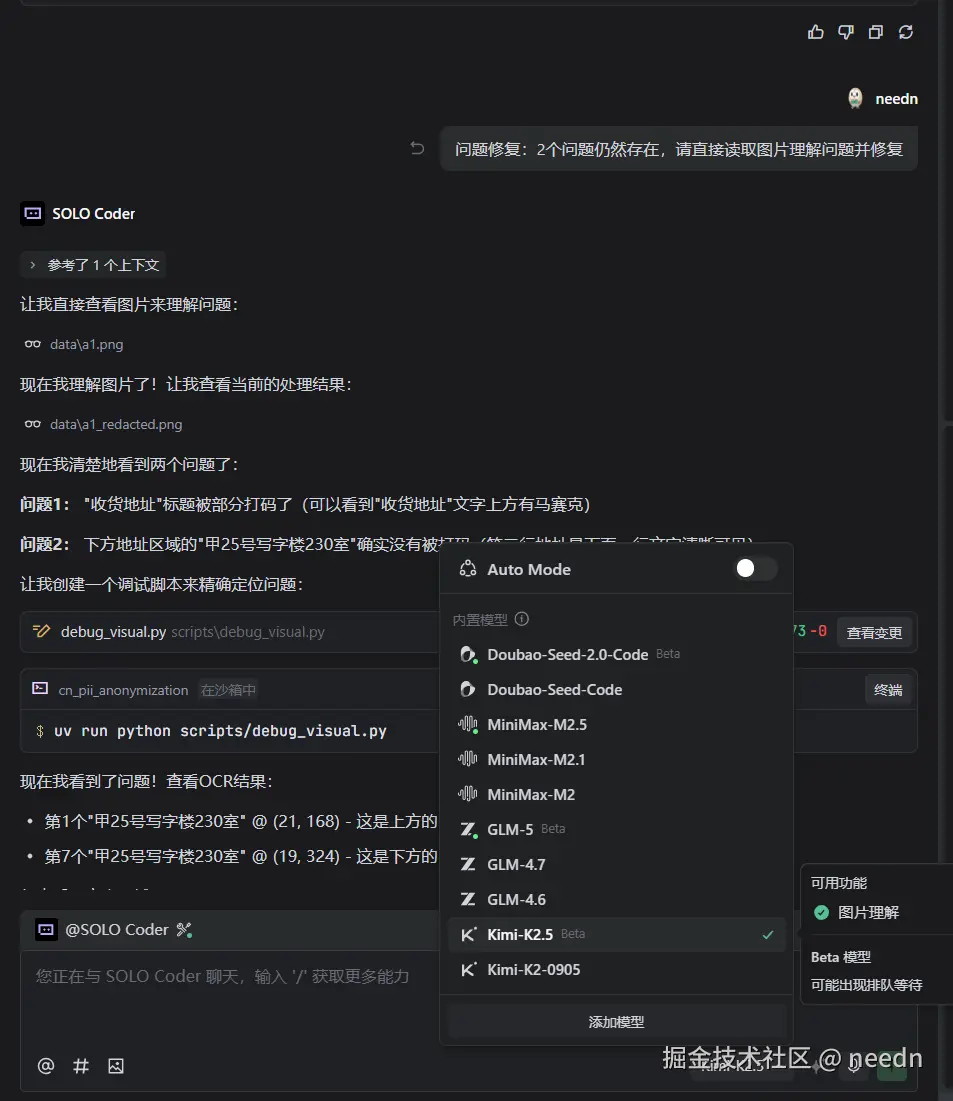The width and height of the screenshot is (953, 1101).
Task: Click the green check icon beside 图片理解
Action: 821,912
